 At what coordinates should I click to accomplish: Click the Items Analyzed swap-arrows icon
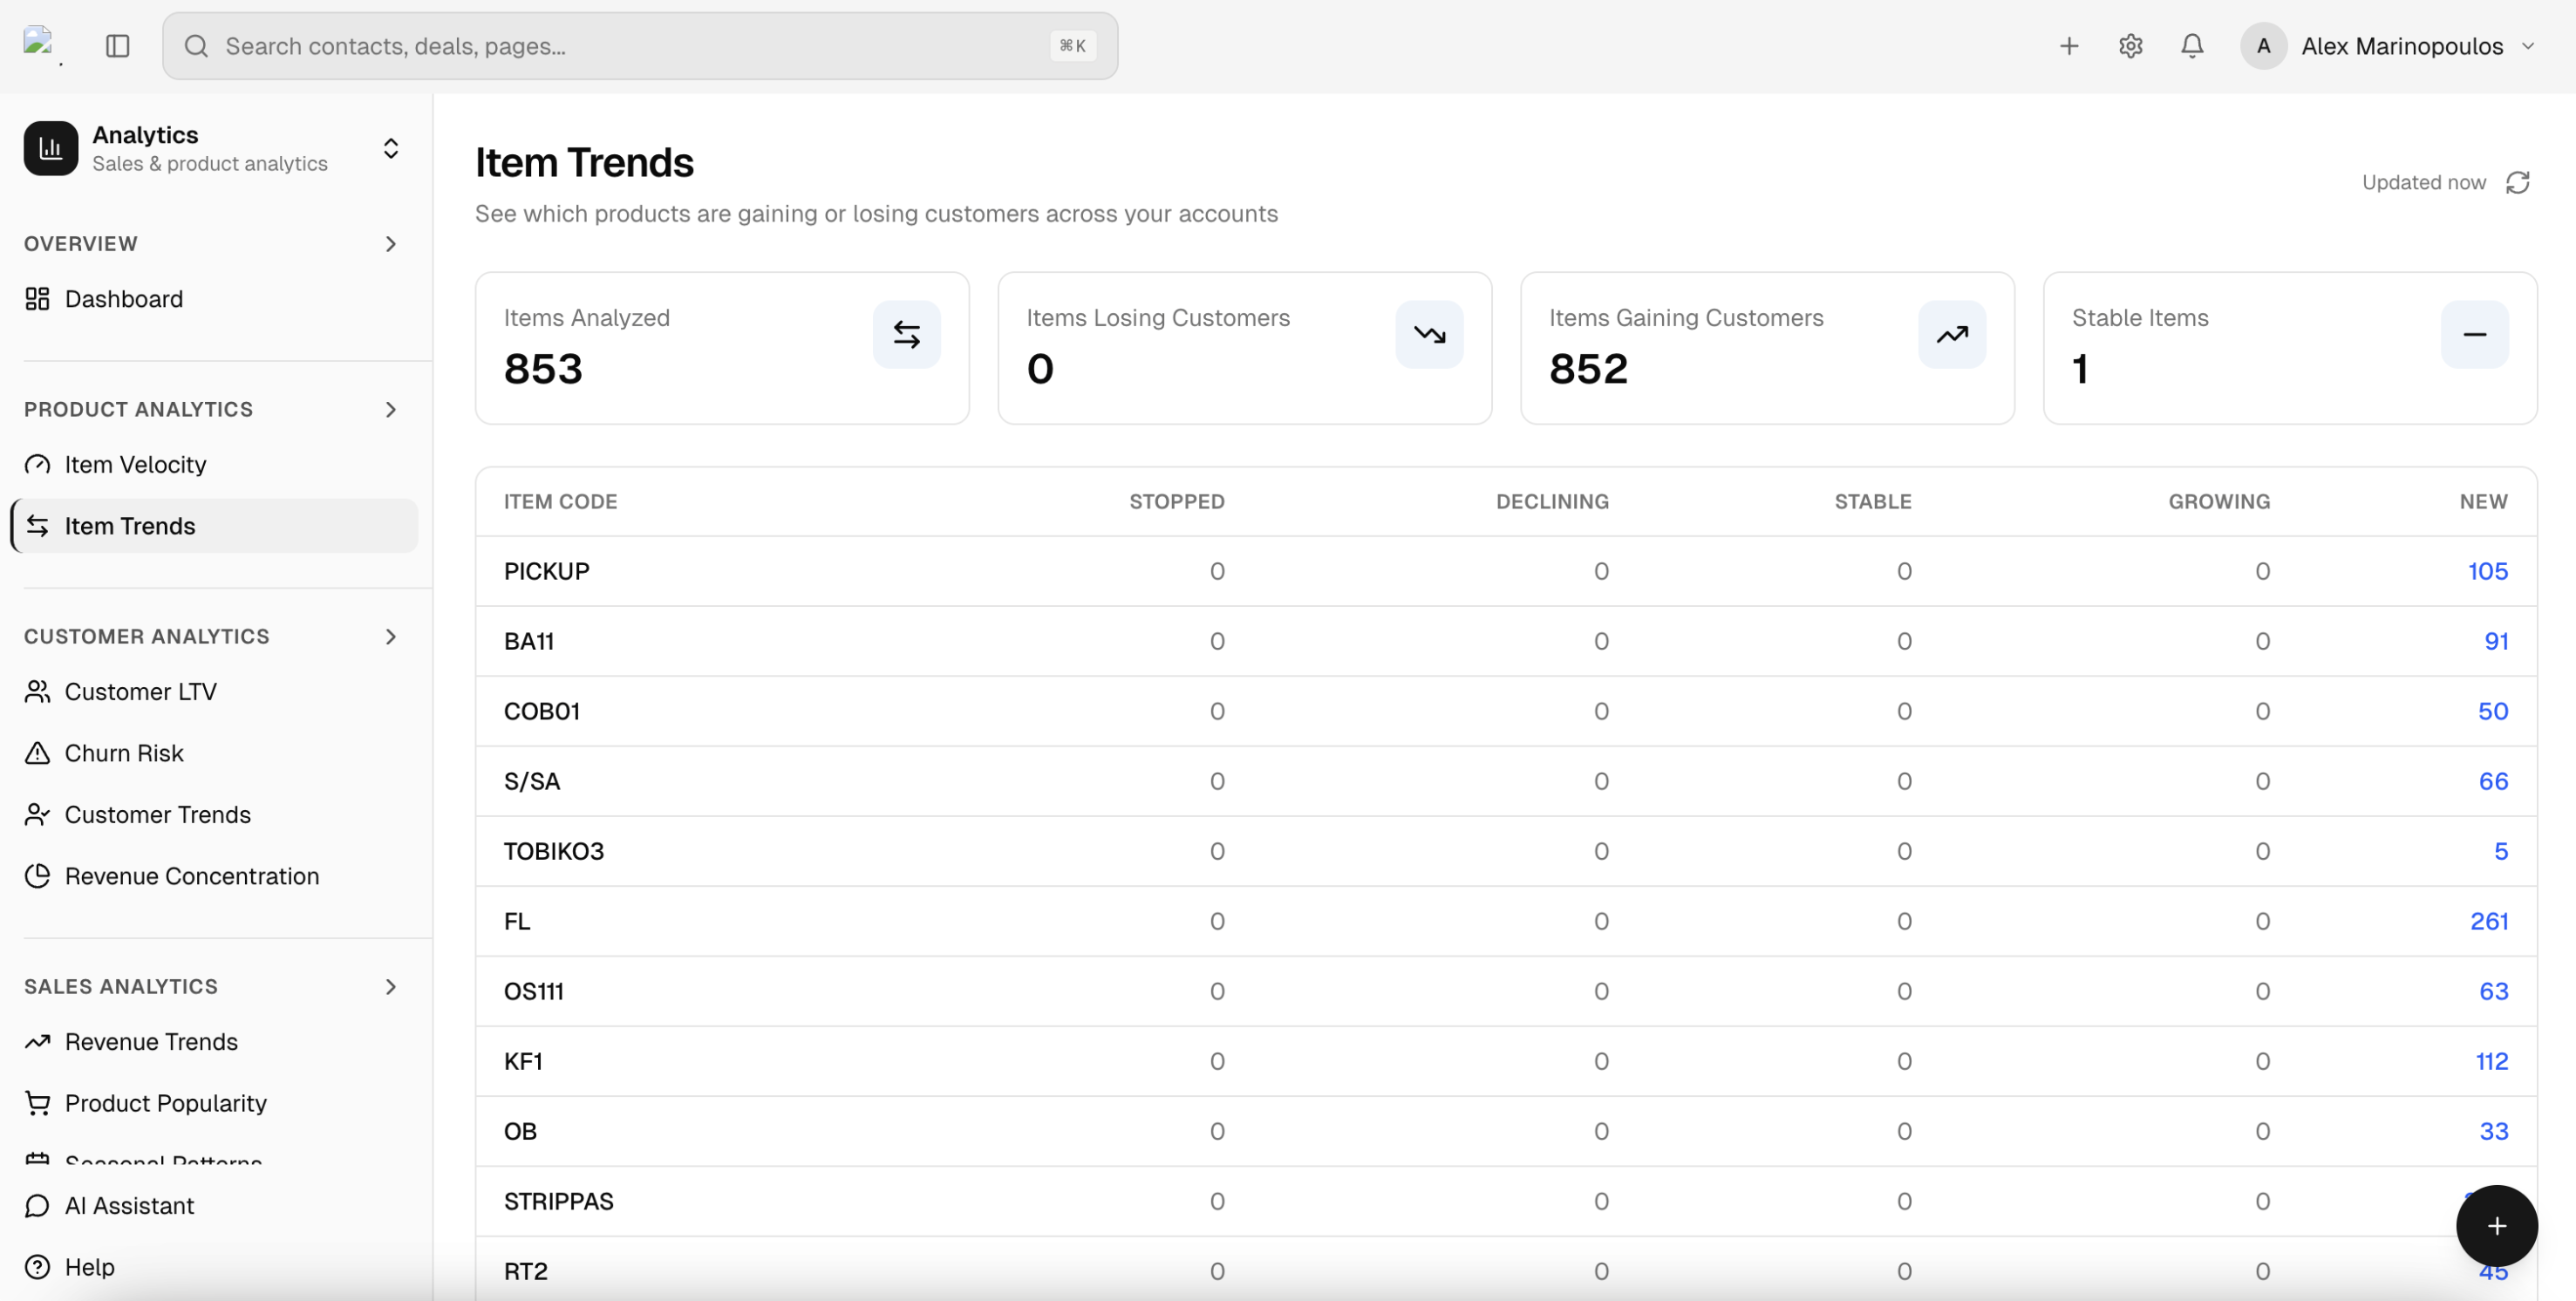tap(906, 334)
